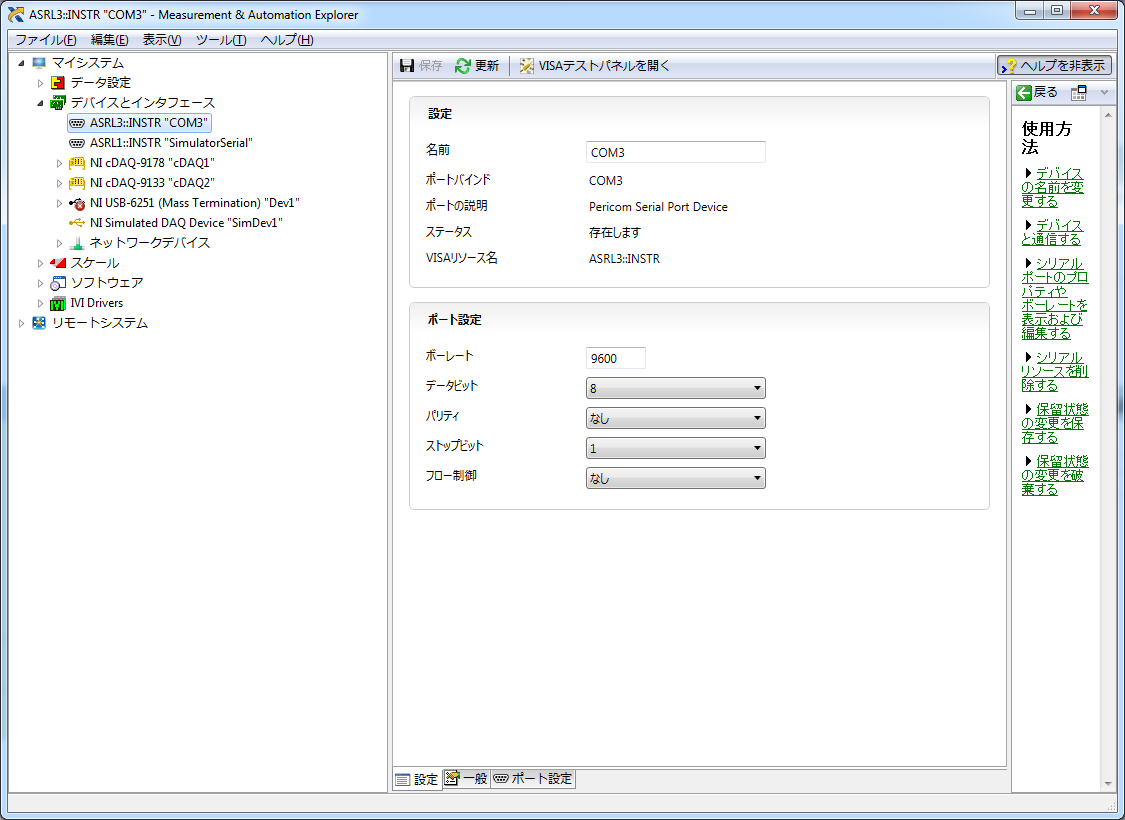Select NI Simulated DAQ Device "SimDev1" row
Viewport: 1125px width, 820px height.
[x=176, y=223]
